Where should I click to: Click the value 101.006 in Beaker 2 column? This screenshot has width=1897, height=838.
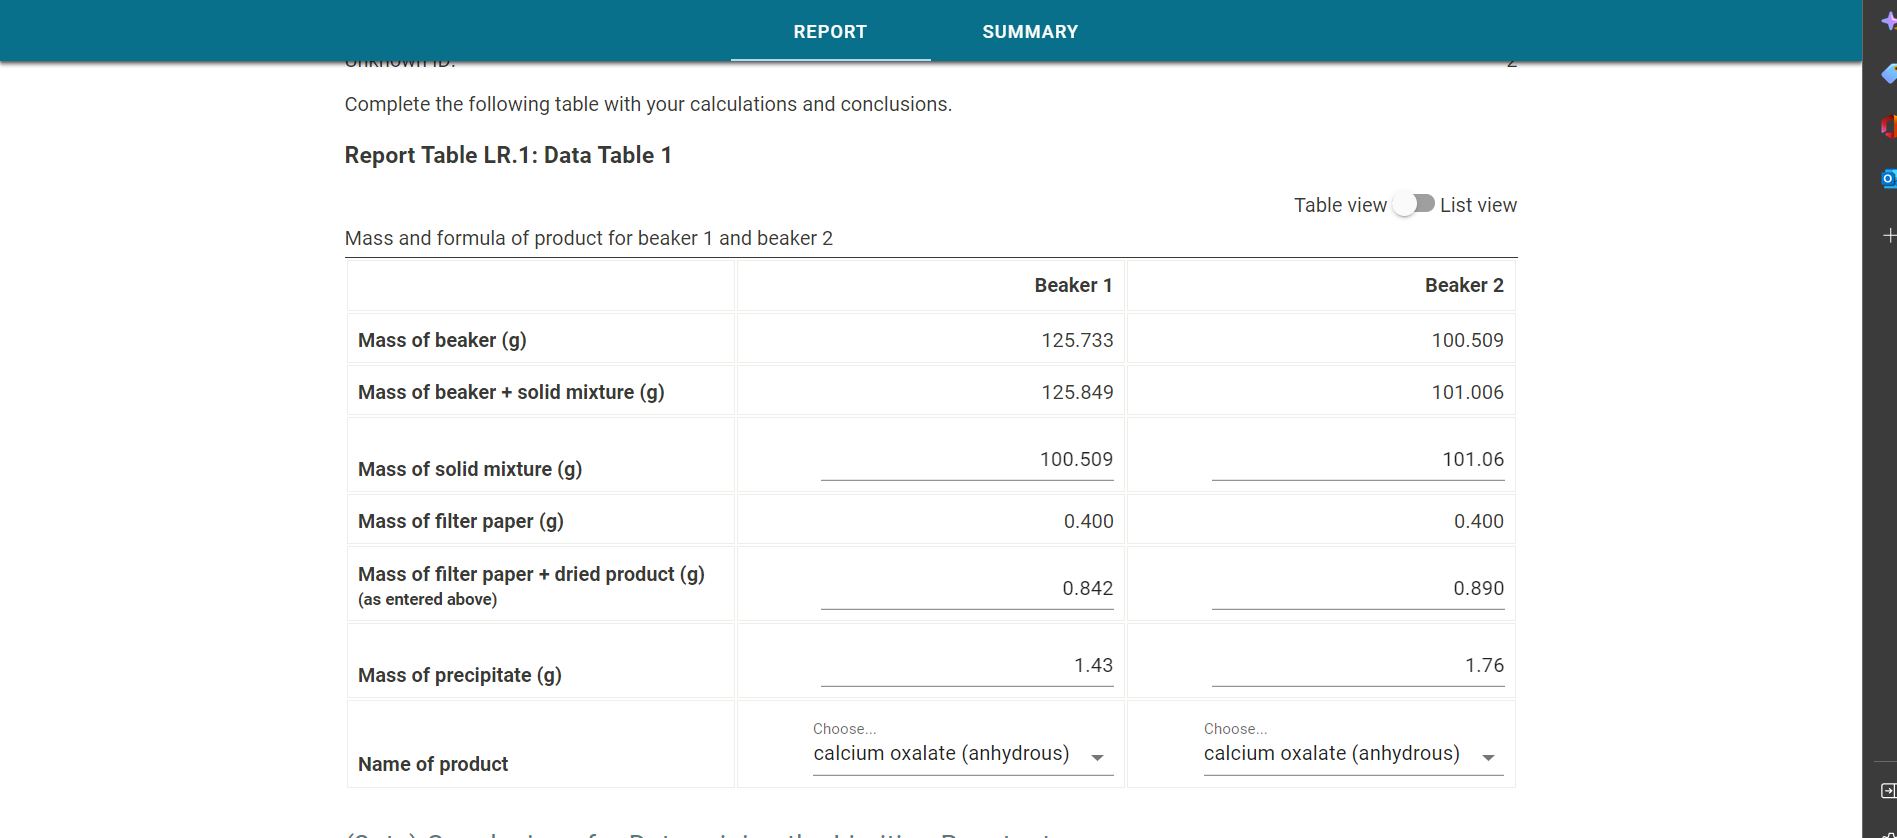1467,392
